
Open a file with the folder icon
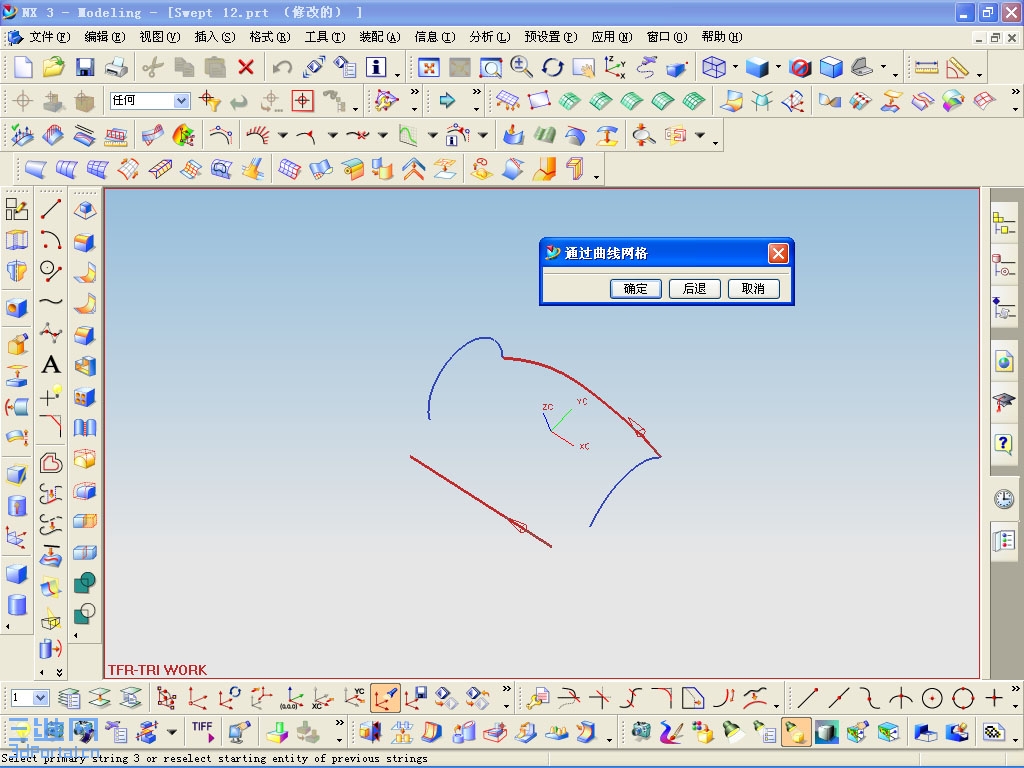tap(54, 67)
